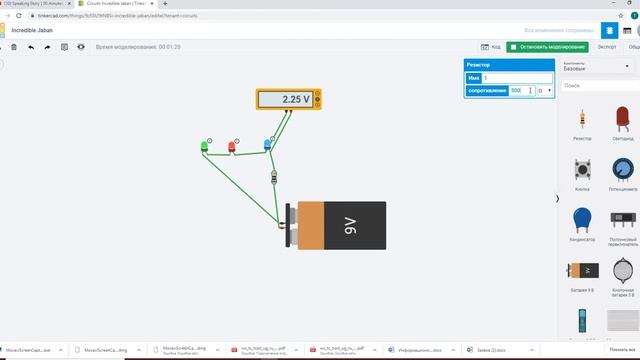Select the 9V battery component in the palette
Viewport: 640px width, 360px height.
point(582,276)
